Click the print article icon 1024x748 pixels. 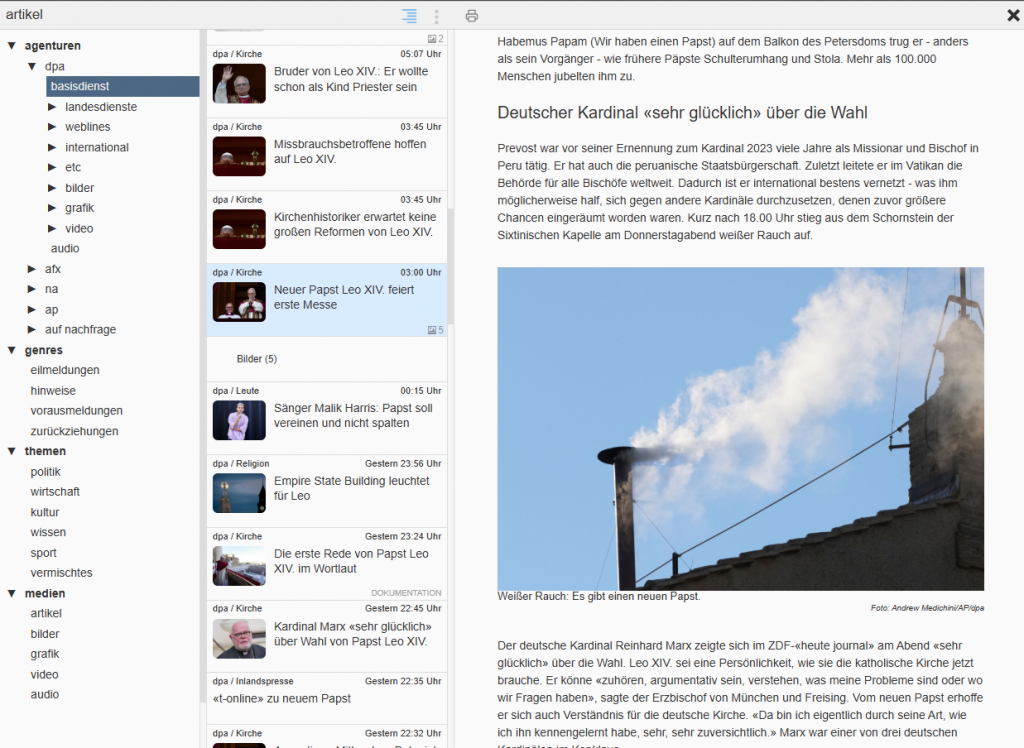472,16
